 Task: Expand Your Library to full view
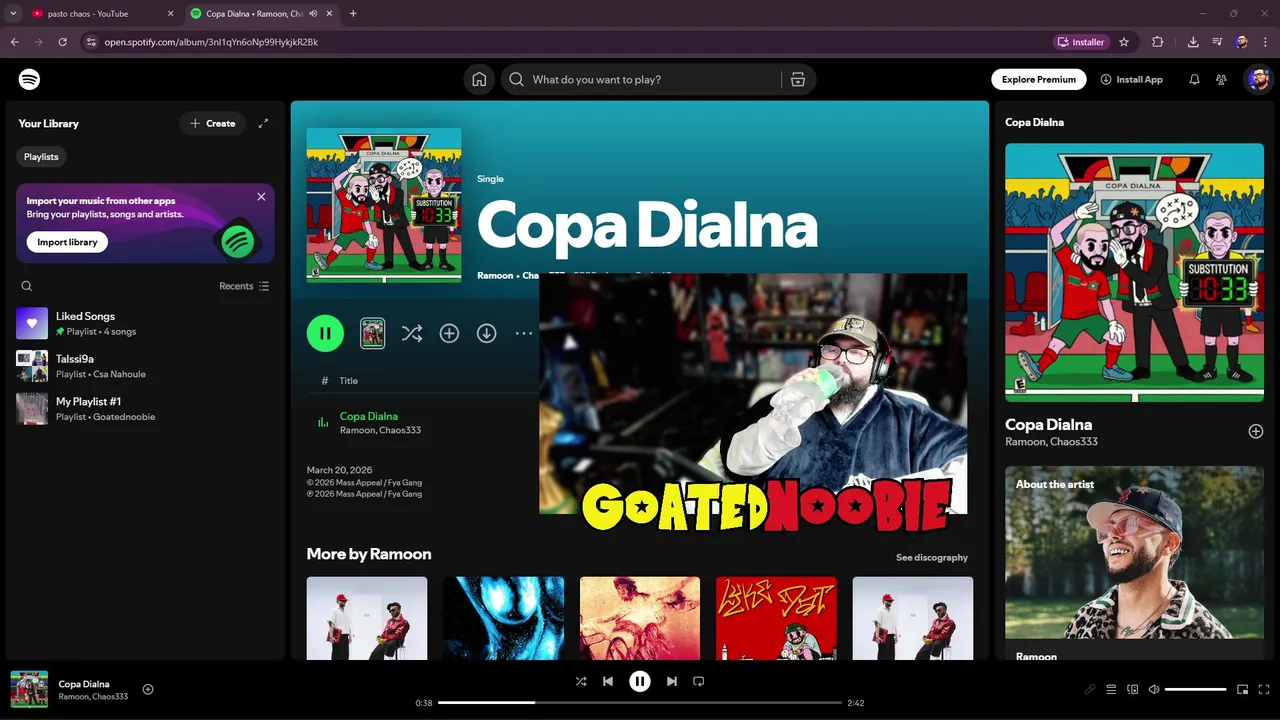tap(263, 123)
